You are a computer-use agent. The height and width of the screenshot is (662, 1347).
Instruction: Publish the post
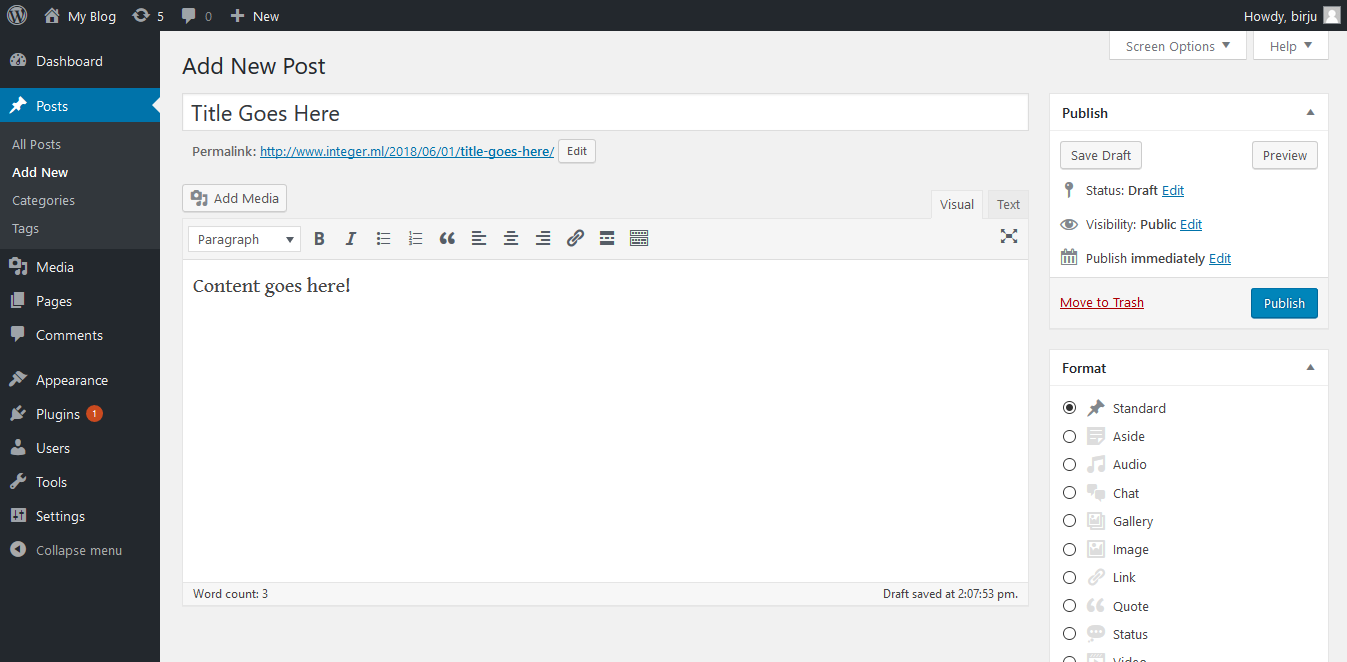click(1284, 303)
